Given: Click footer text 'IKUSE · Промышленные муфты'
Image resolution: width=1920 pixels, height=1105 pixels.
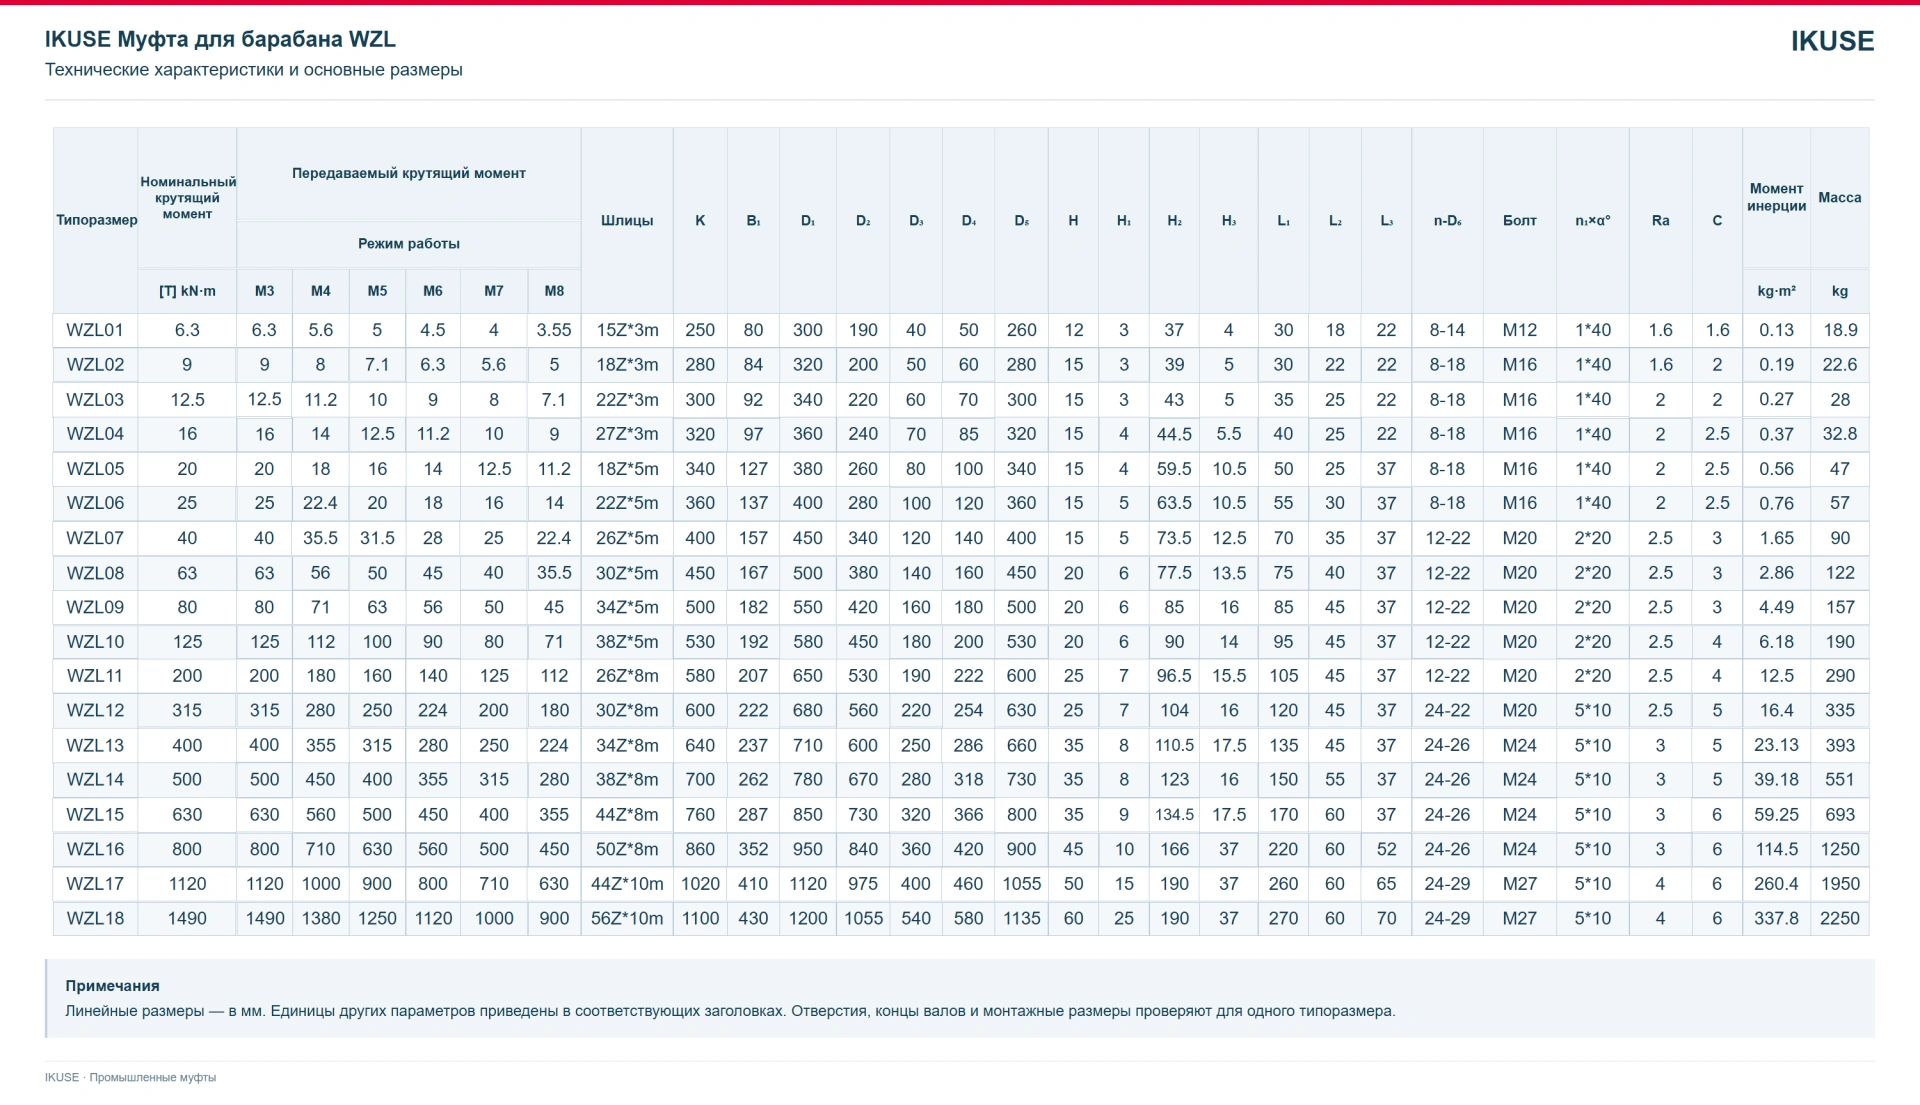Looking at the screenshot, I should coord(130,1077).
